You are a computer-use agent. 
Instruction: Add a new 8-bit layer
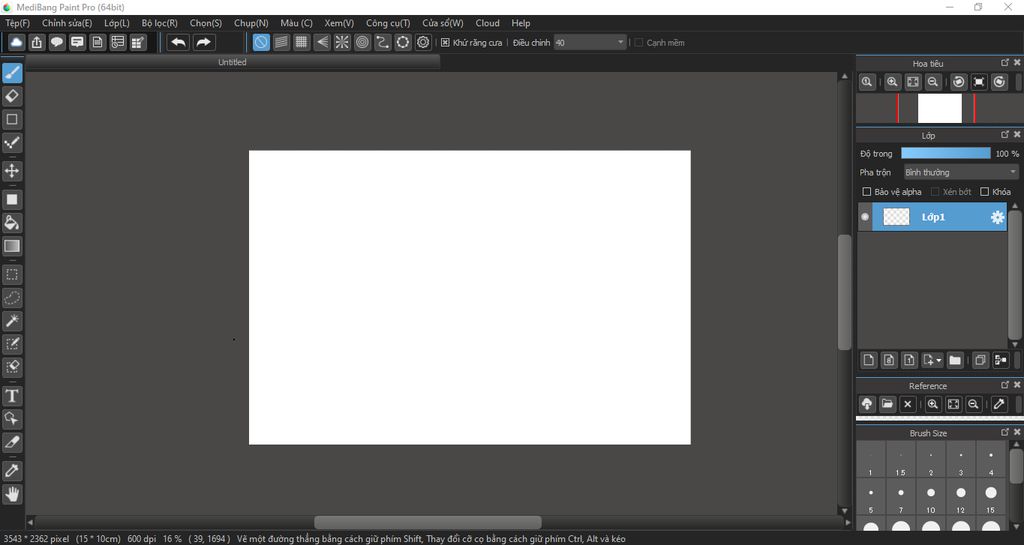click(x=889, y=360)
